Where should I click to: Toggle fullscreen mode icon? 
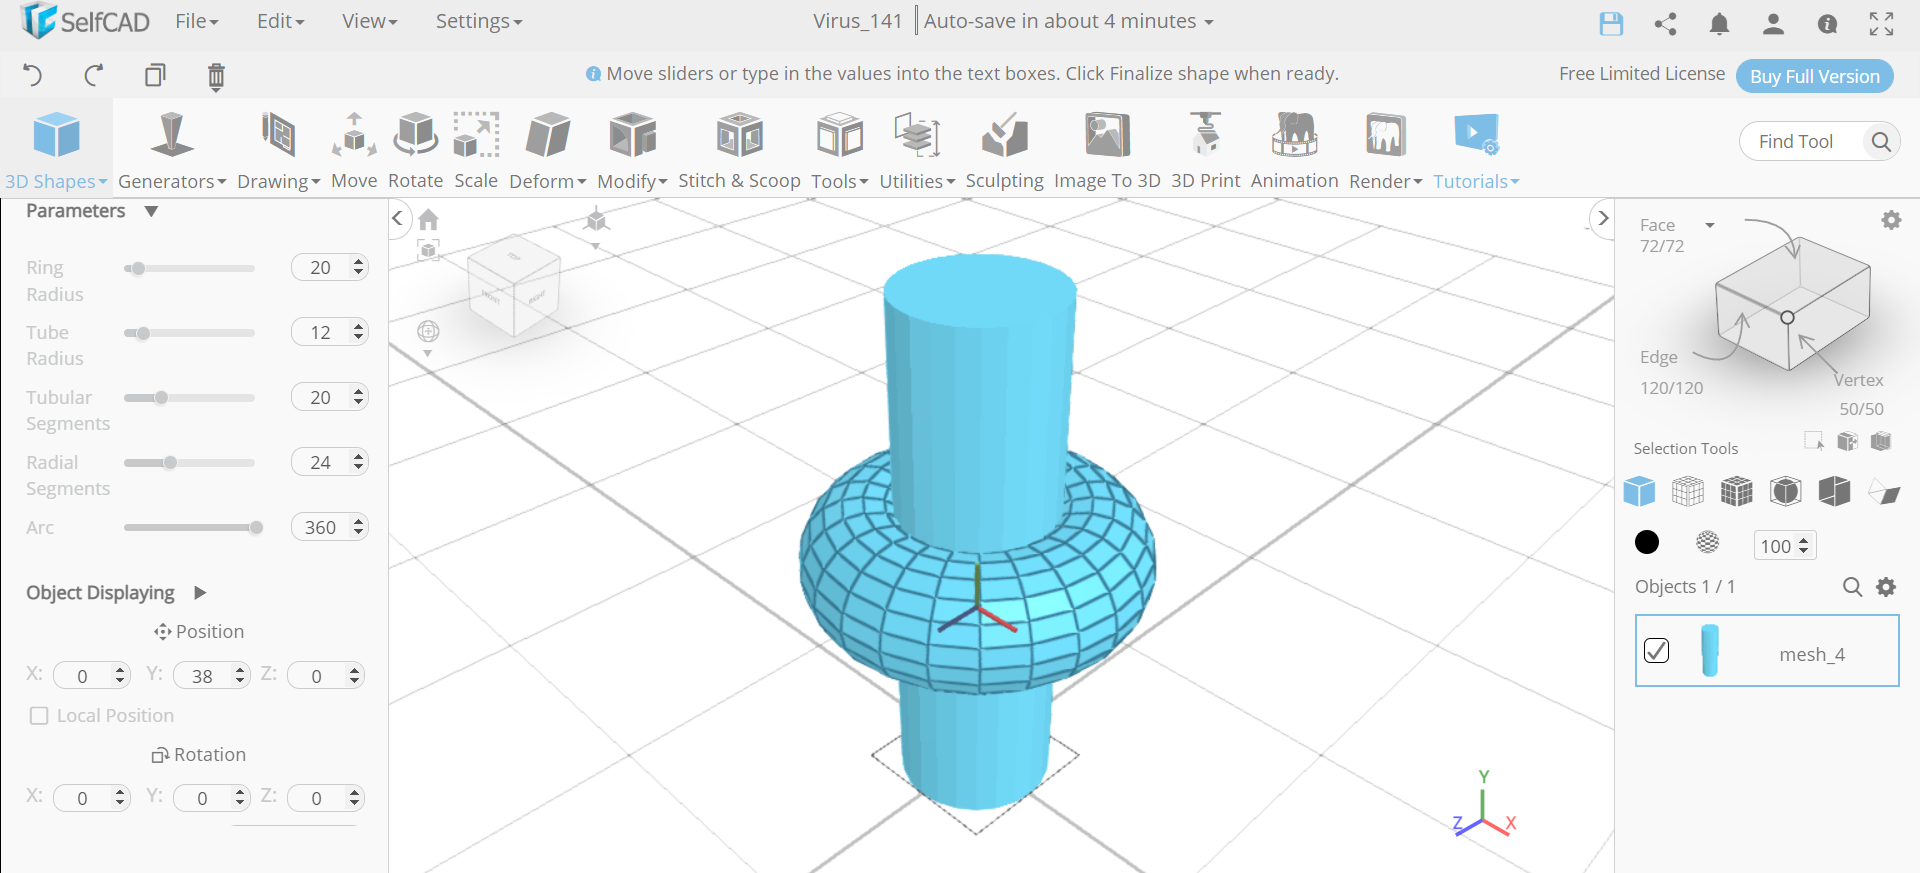1881,23
